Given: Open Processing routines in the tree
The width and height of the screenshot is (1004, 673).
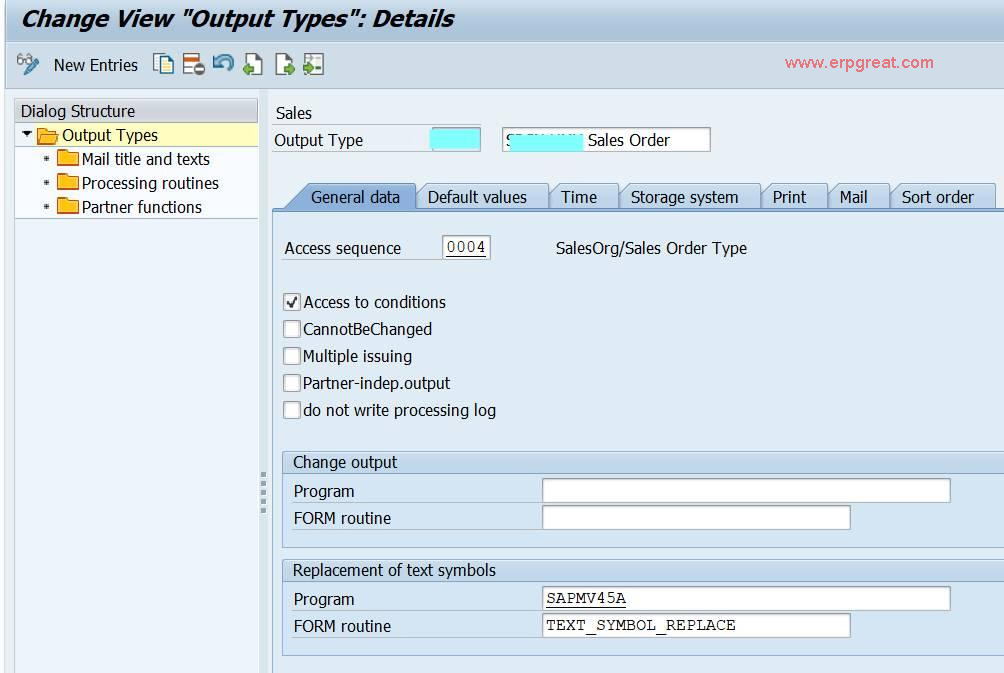Looking at the screenshot, I should point(150,183).
